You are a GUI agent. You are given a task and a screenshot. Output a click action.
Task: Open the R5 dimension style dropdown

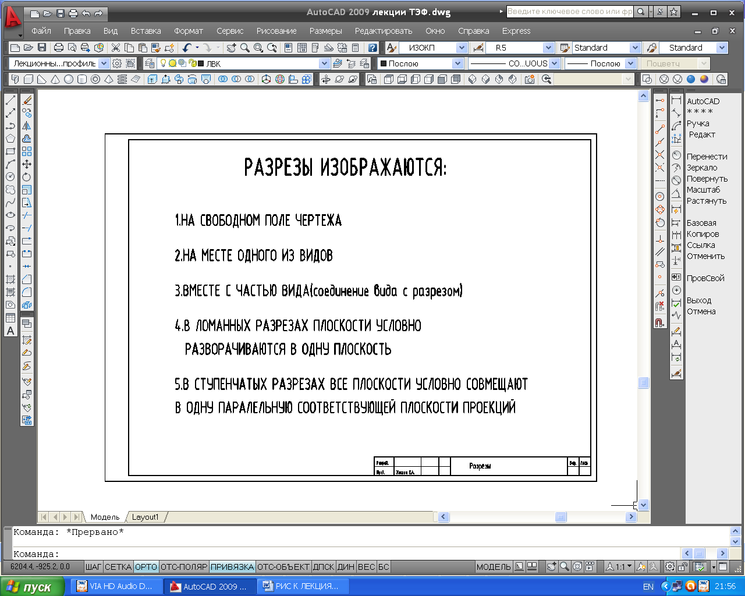548,48
